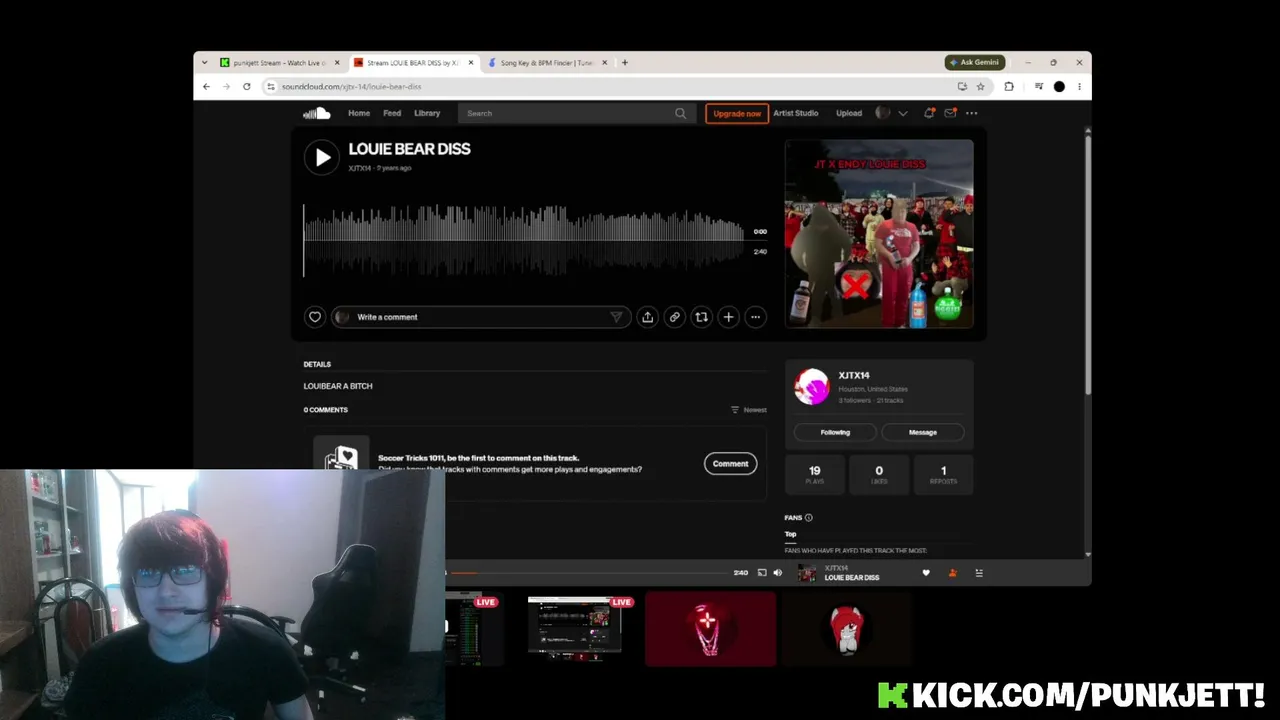Select the Stream LOUIE BEAR DISS tab
This screenshot has height=720, width=1280.
[414, 62]
